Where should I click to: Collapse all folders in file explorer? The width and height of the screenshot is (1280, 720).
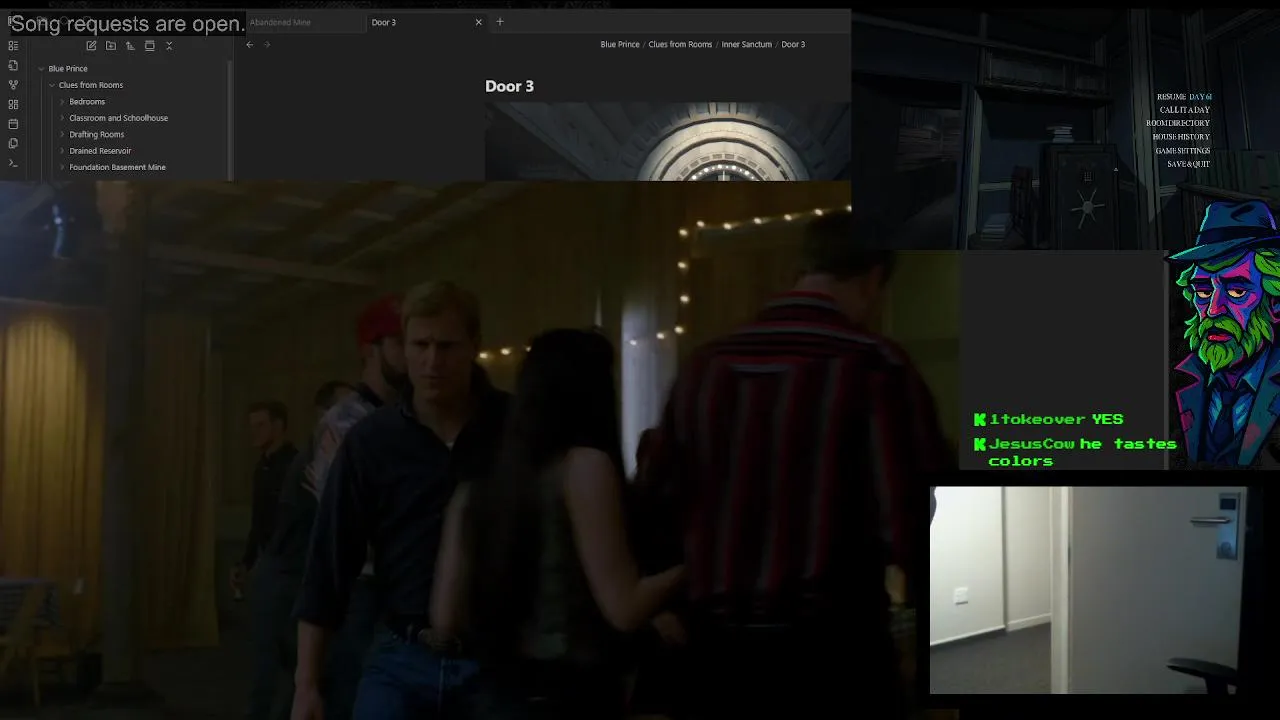coord(169,45)
